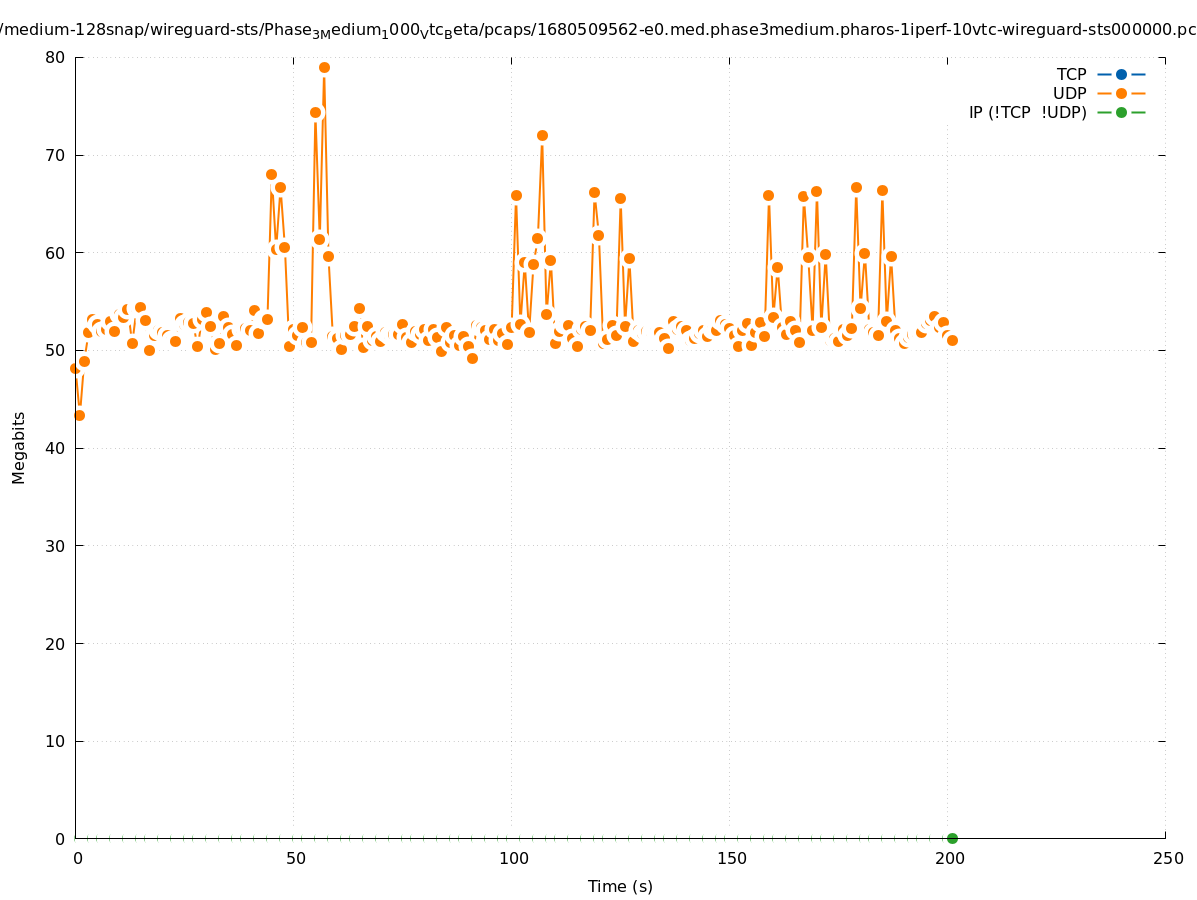The width and height of the screenshot is (1197, 900).
Task: Click the green IP legend marker
Action: tap(1121, 112)
